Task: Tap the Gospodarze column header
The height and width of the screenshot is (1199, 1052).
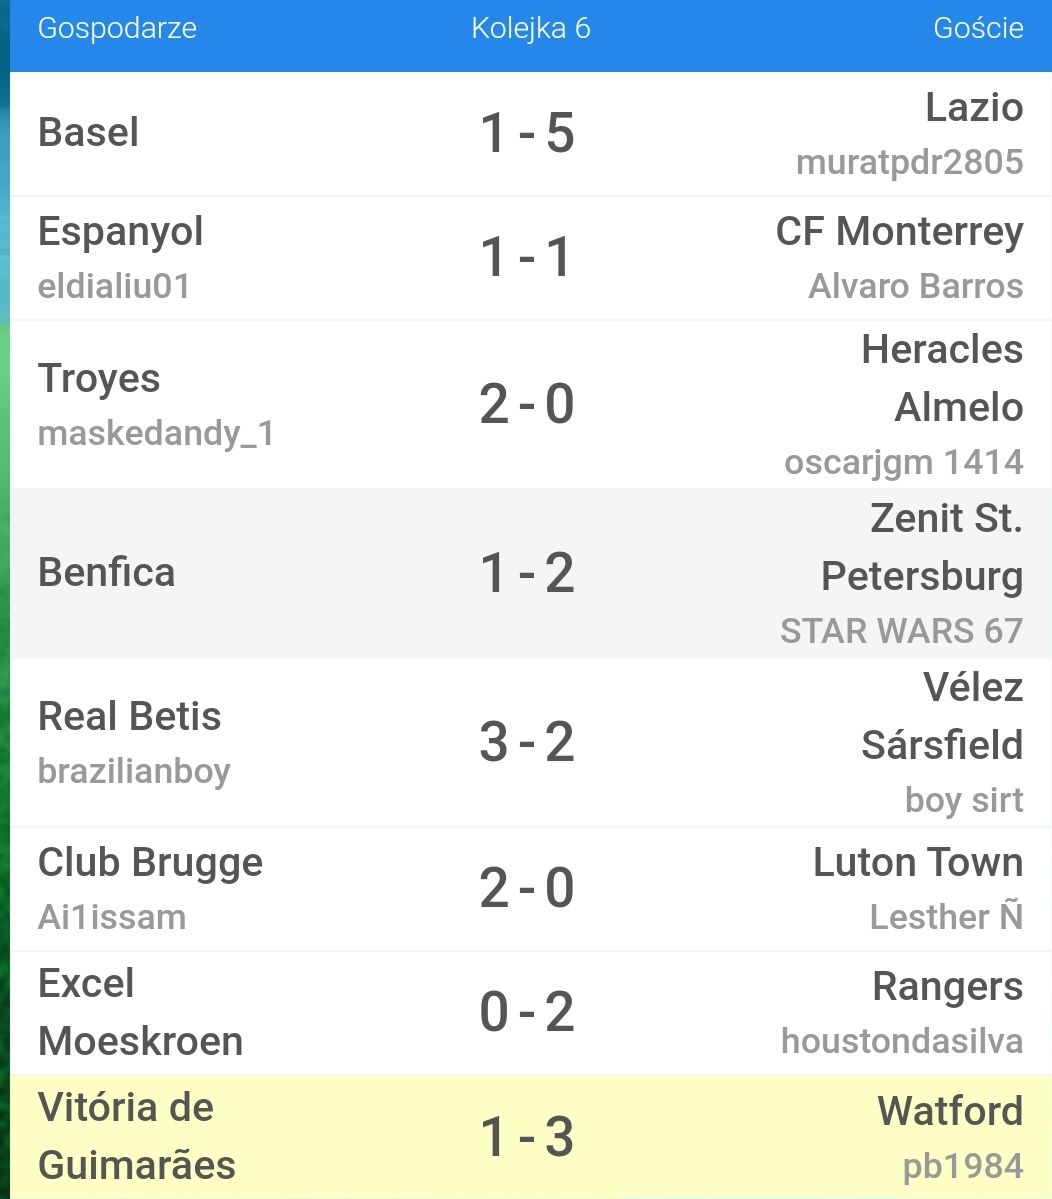Action: (117, 28)
